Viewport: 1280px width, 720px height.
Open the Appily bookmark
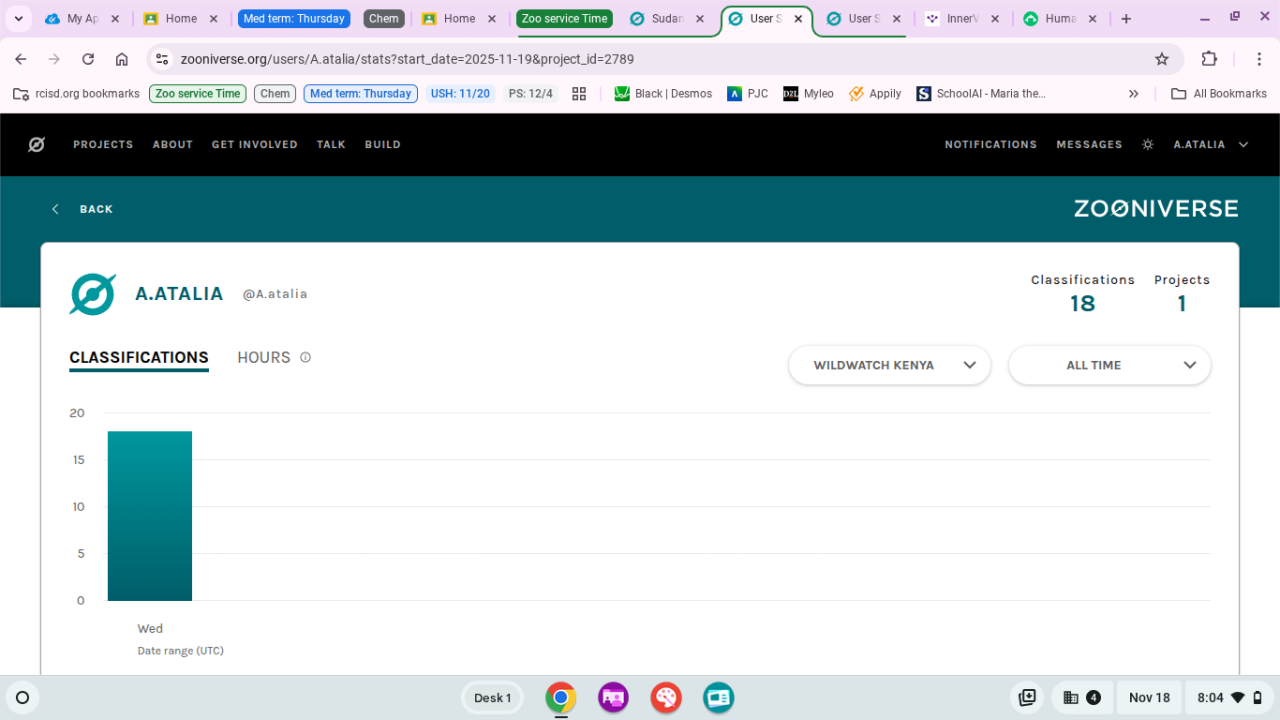pos(875,94)
